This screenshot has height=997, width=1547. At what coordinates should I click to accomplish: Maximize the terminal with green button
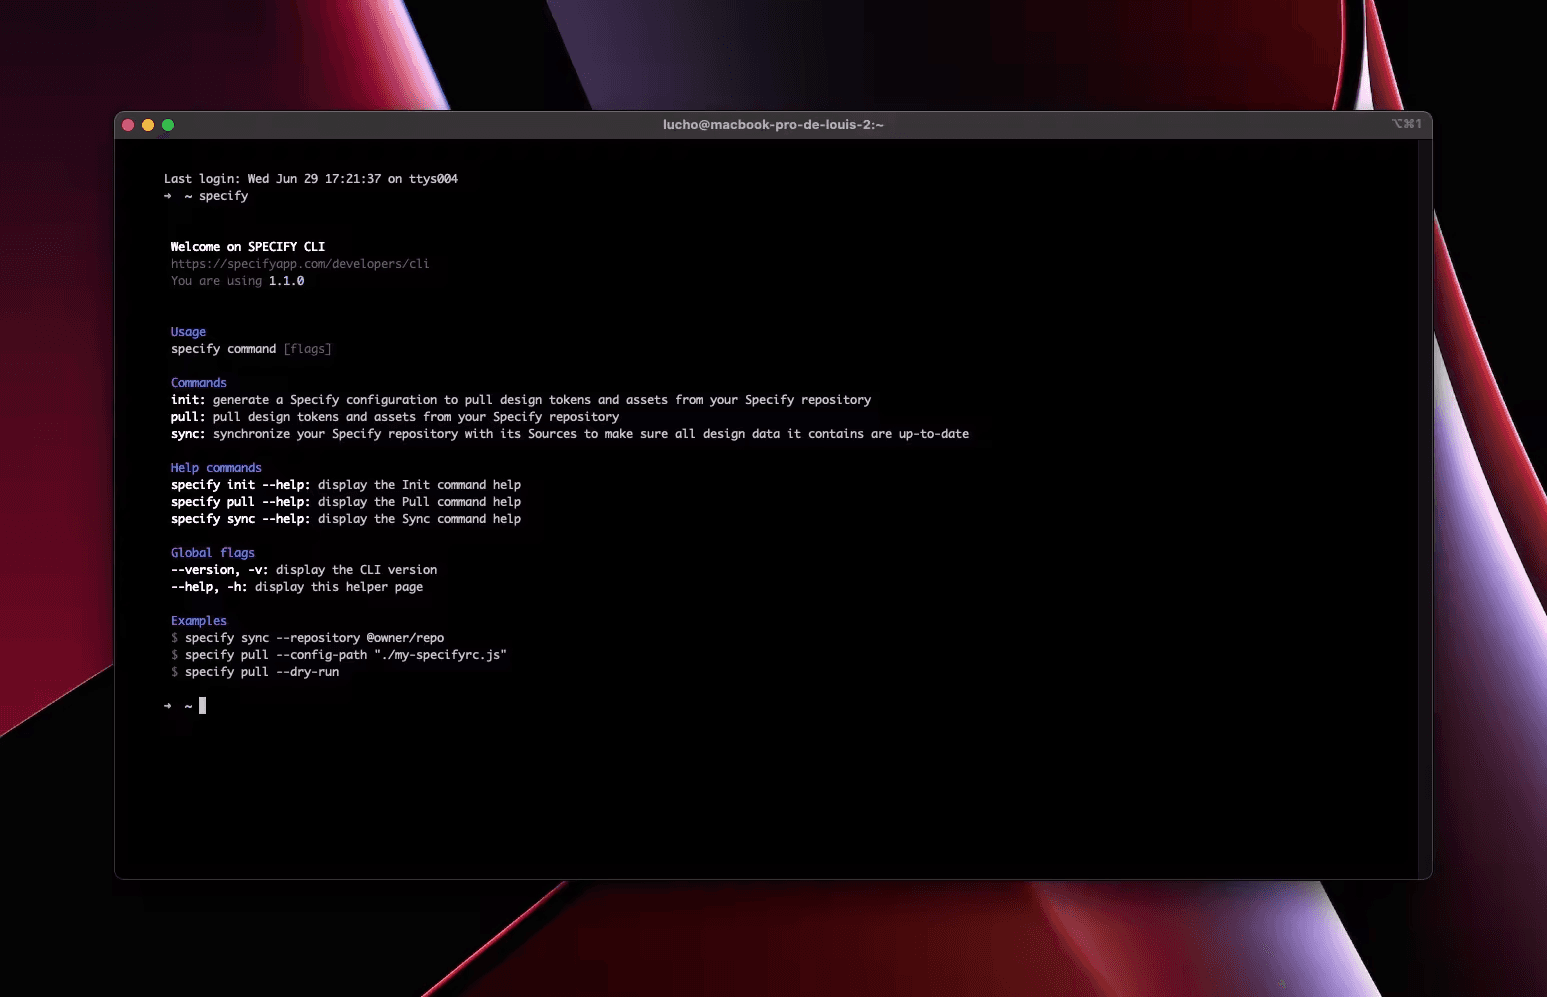point(168,125)
